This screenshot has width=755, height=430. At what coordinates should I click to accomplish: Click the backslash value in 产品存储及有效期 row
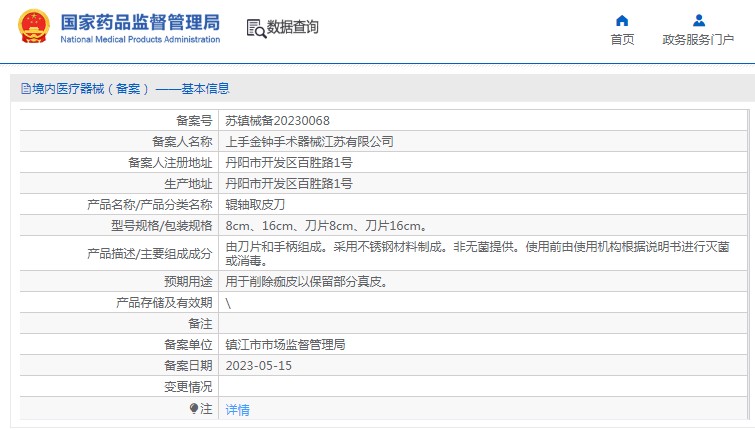tap(228, 303)
